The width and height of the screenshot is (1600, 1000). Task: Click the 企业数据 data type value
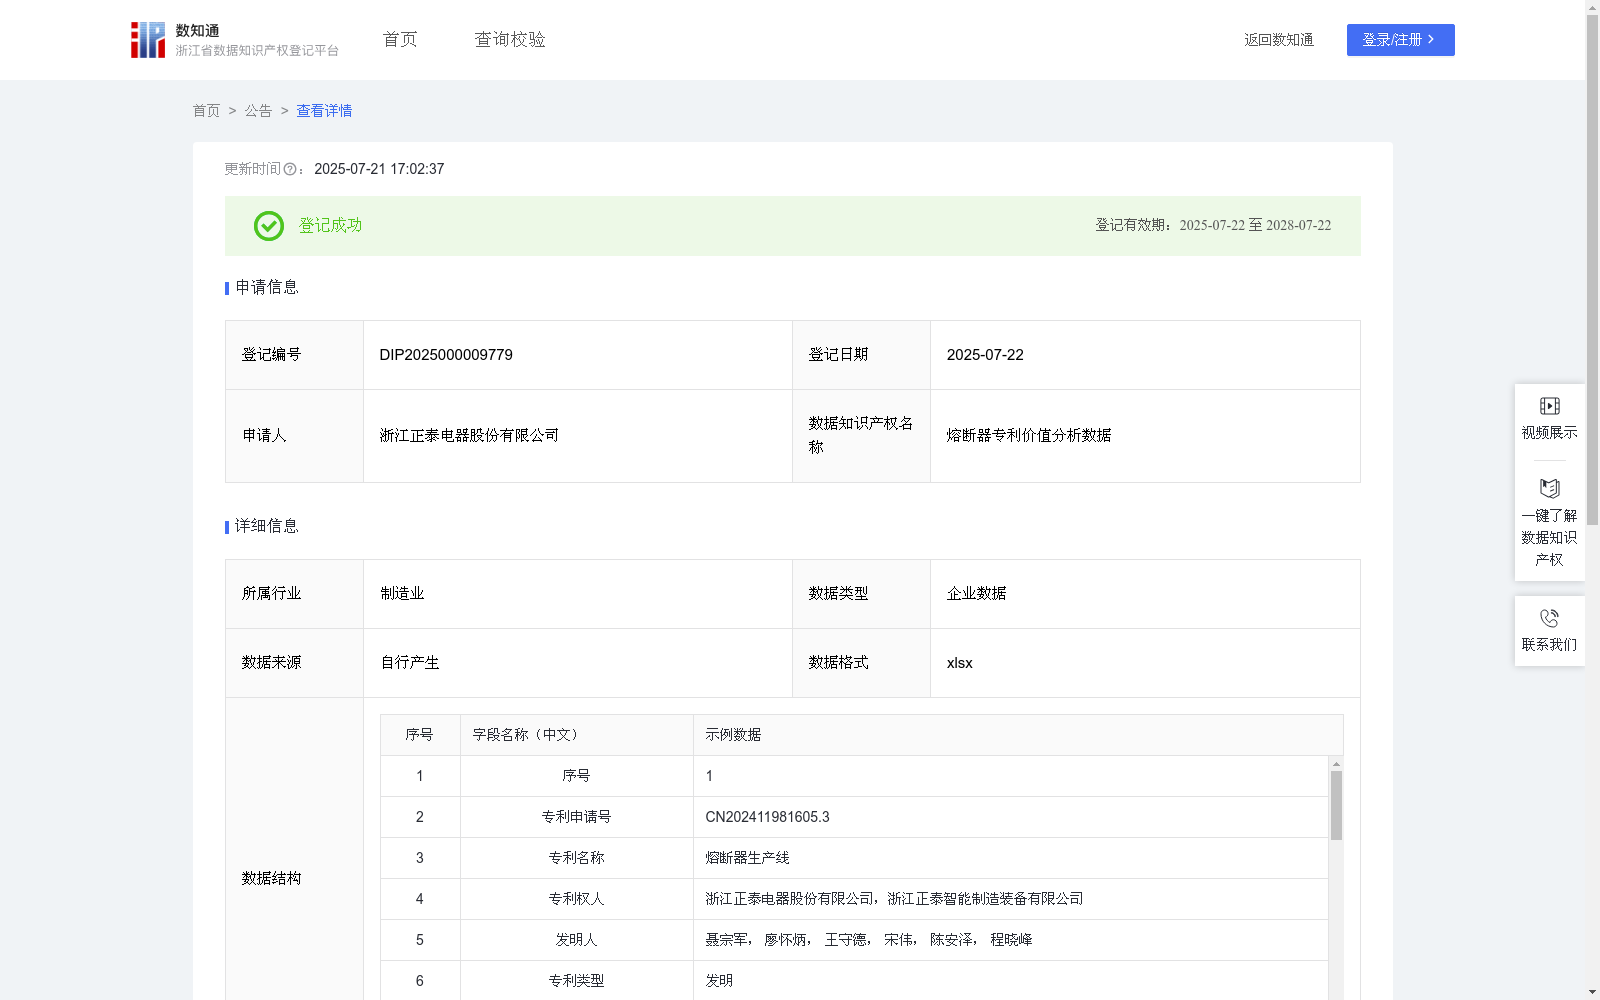coord(976,594)
